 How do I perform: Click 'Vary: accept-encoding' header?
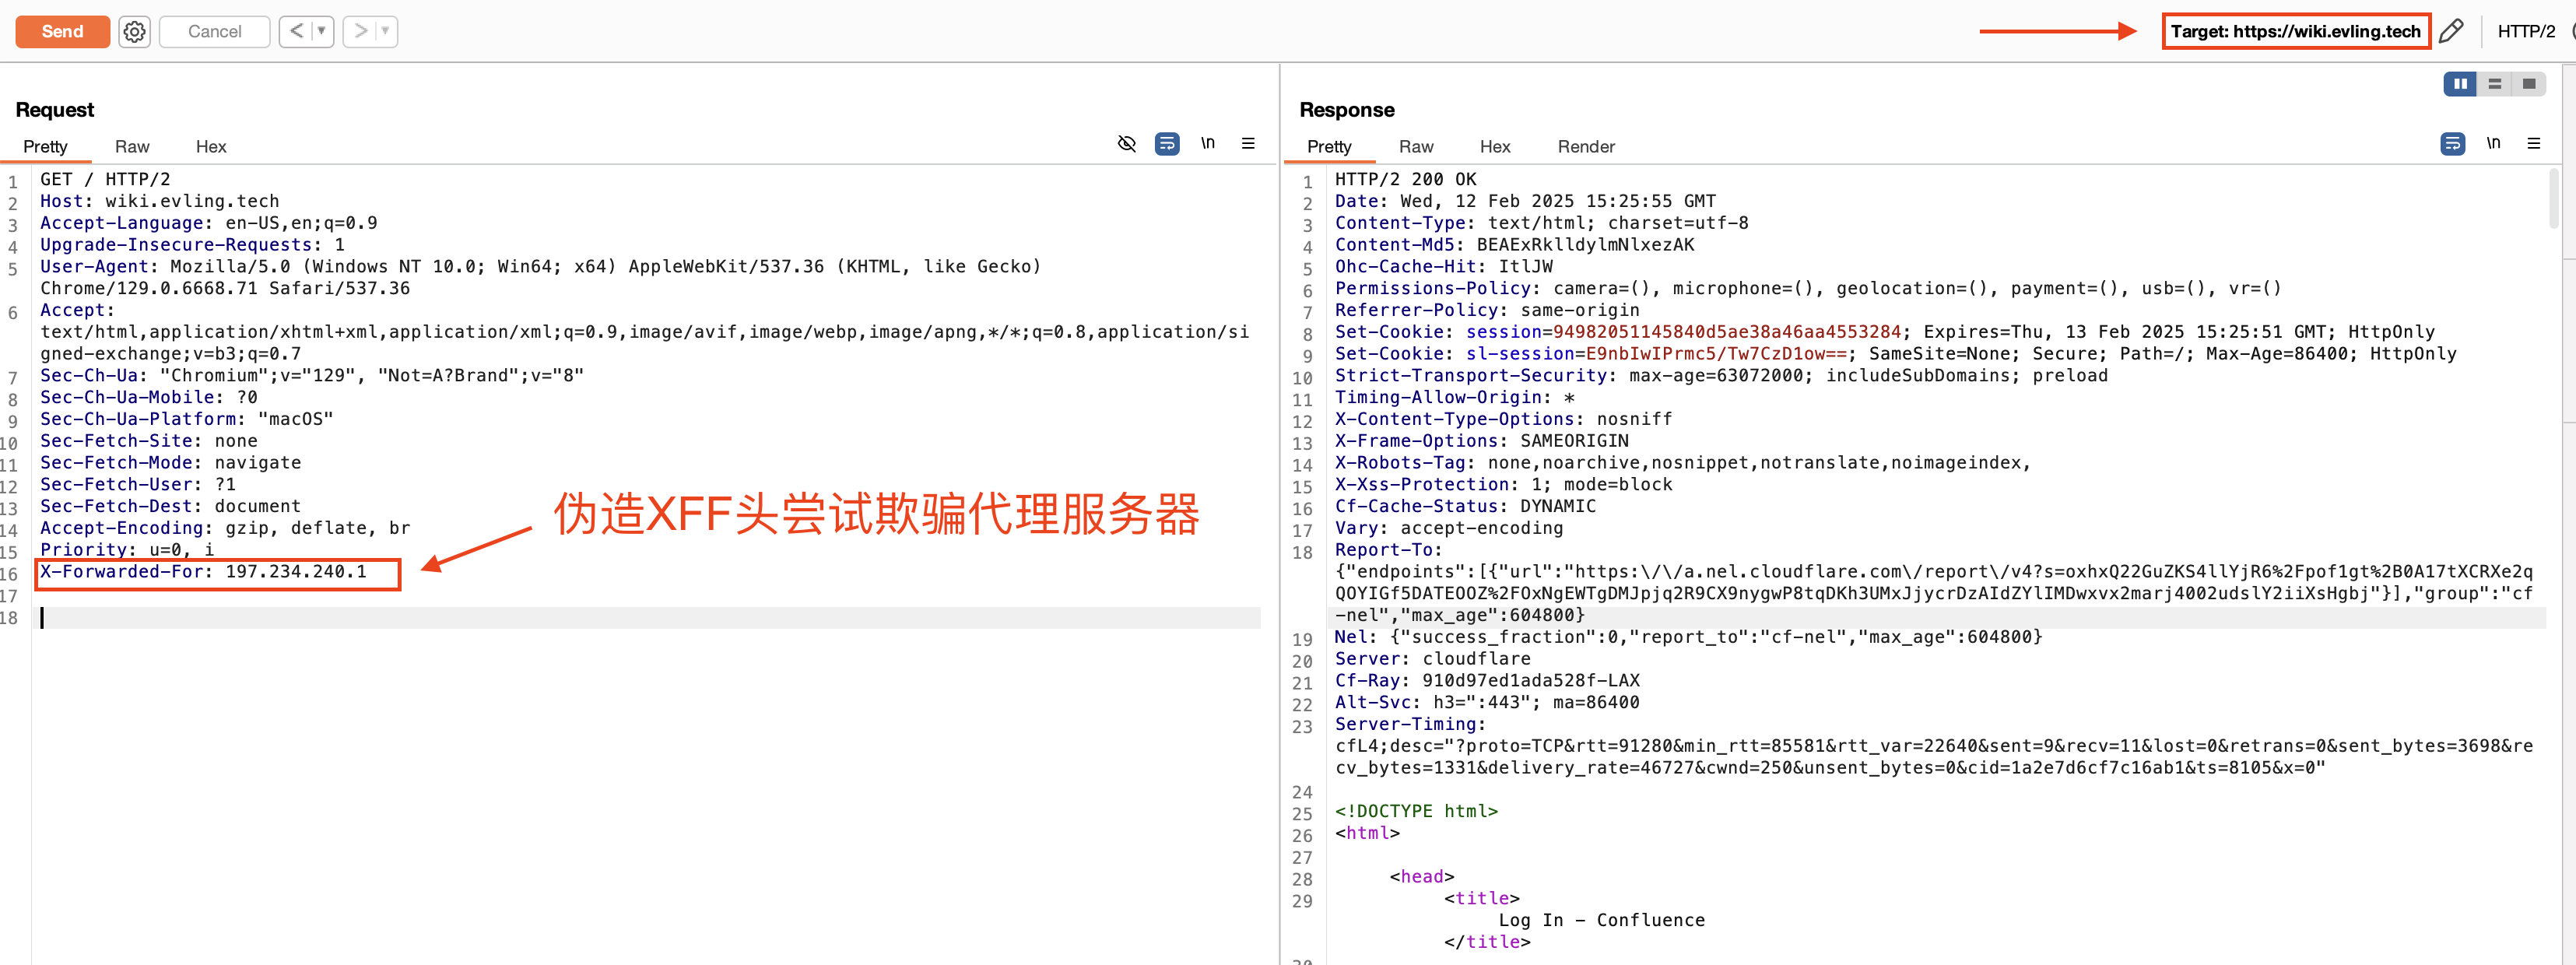(x=1449, y=528)
